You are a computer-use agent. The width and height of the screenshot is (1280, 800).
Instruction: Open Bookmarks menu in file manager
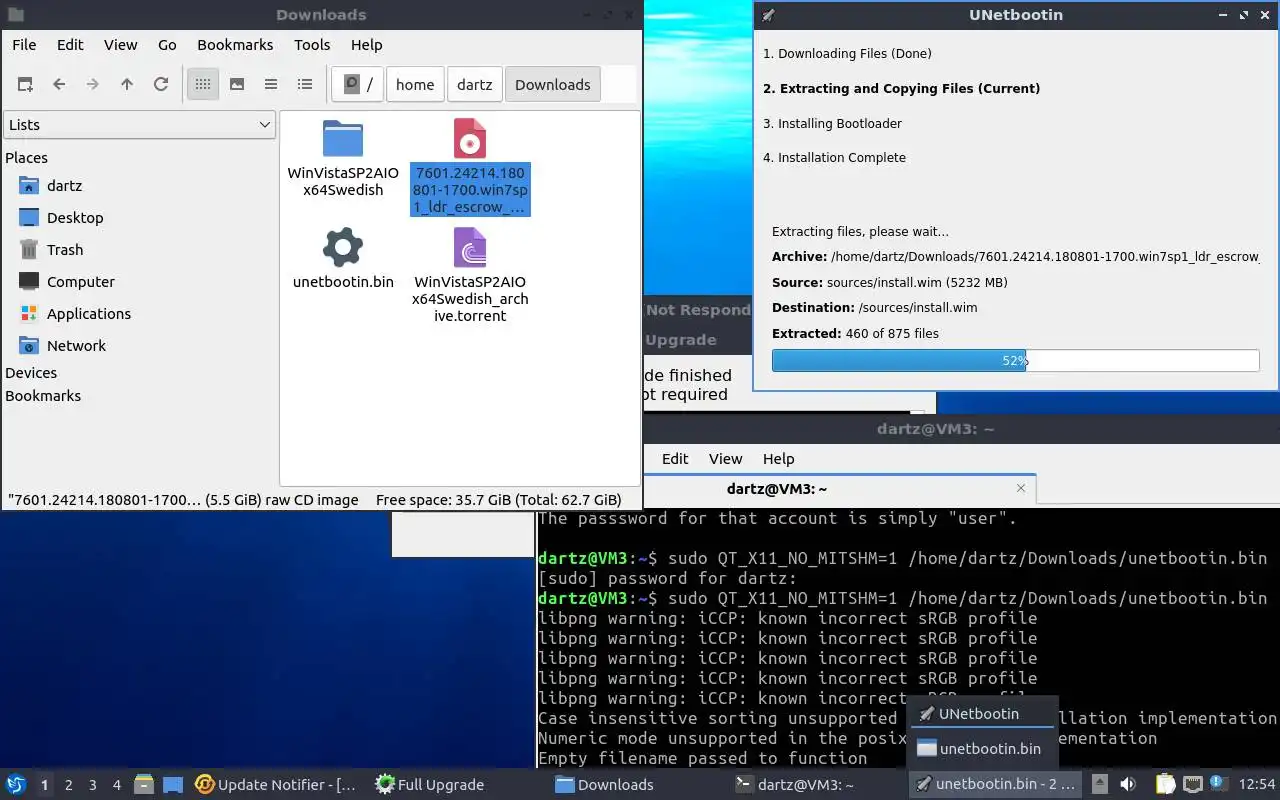(x=235, y=45)
